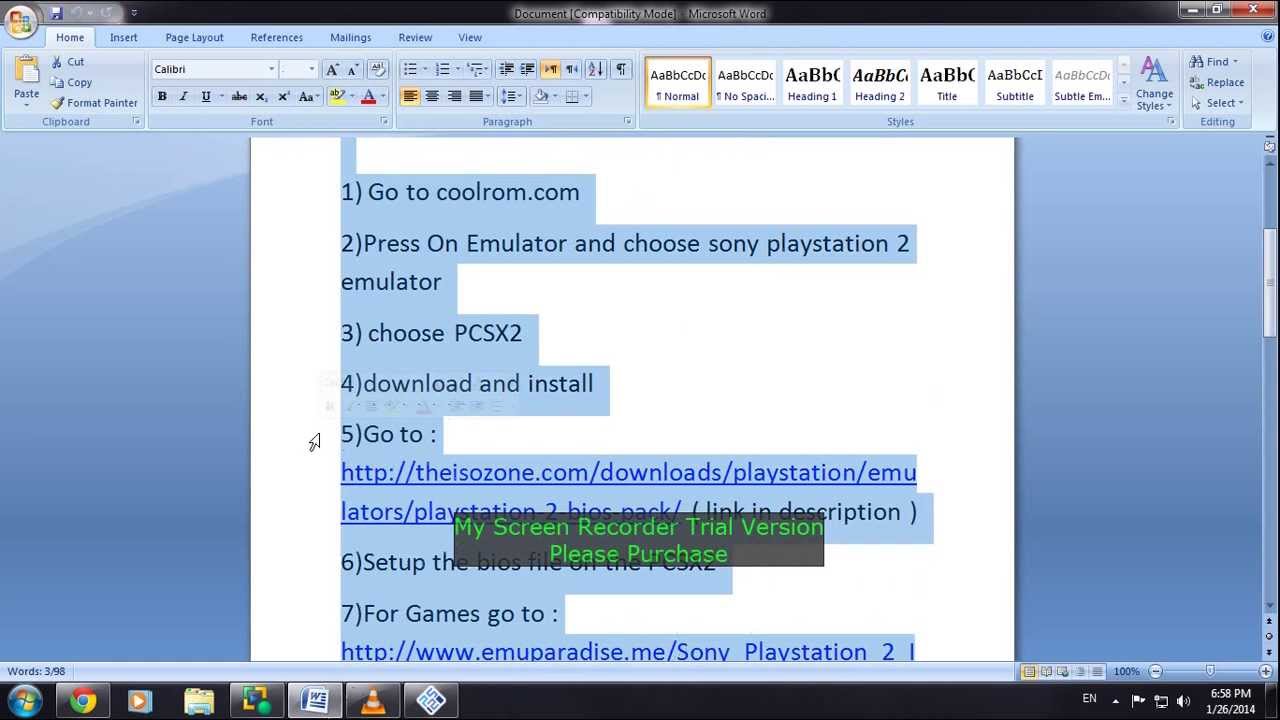Open Shading color dropdown
Viewport: 1280px width, 720px height.
(557, 96)
